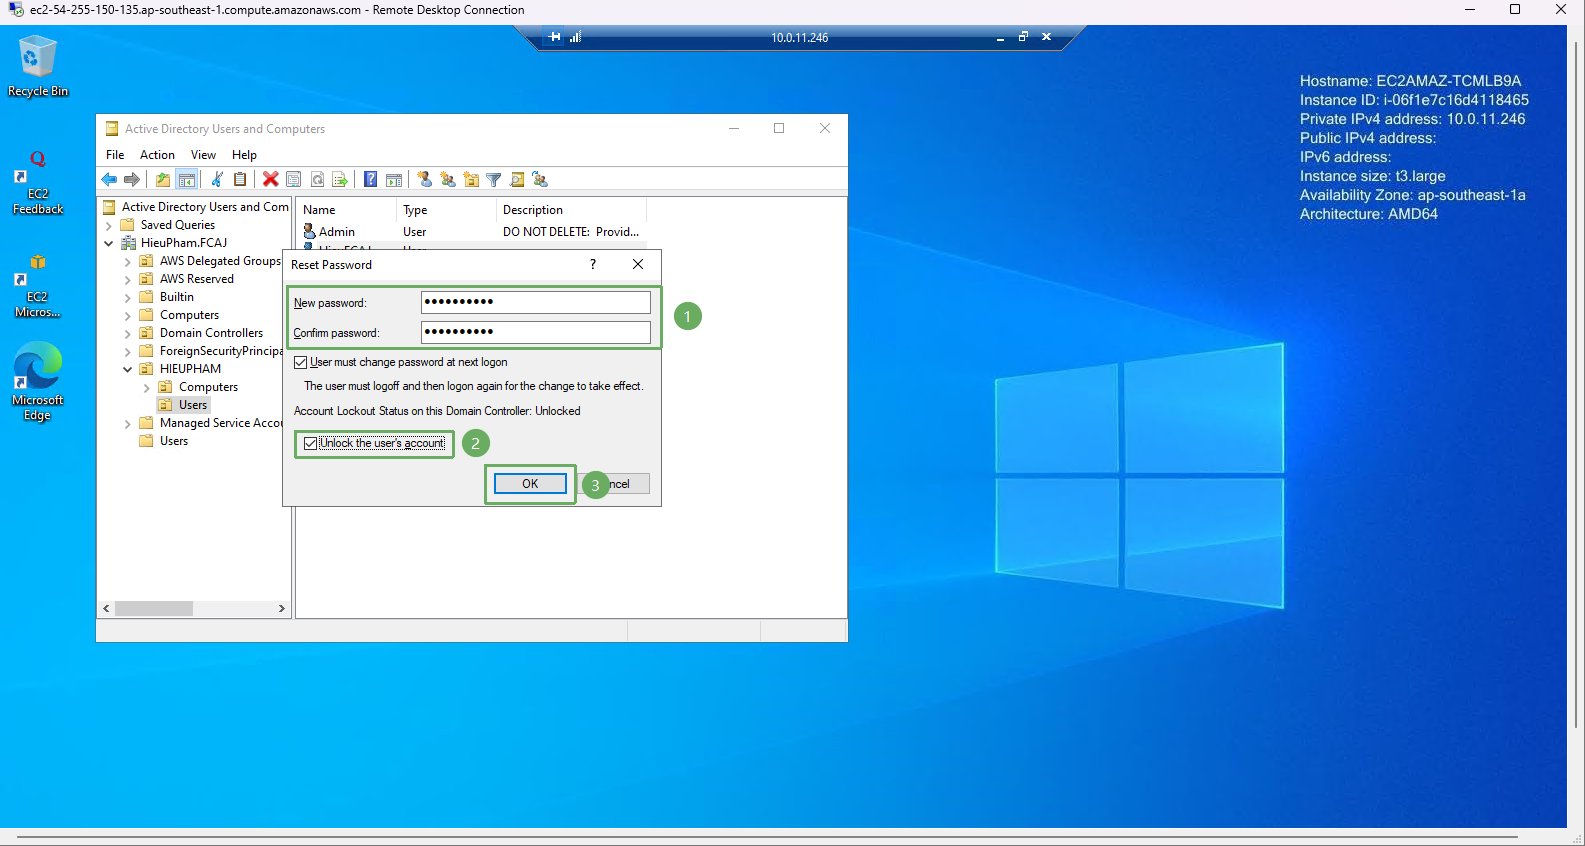Click the Cut scissors icon
1585x846 pixels.
tap(217, 180)
